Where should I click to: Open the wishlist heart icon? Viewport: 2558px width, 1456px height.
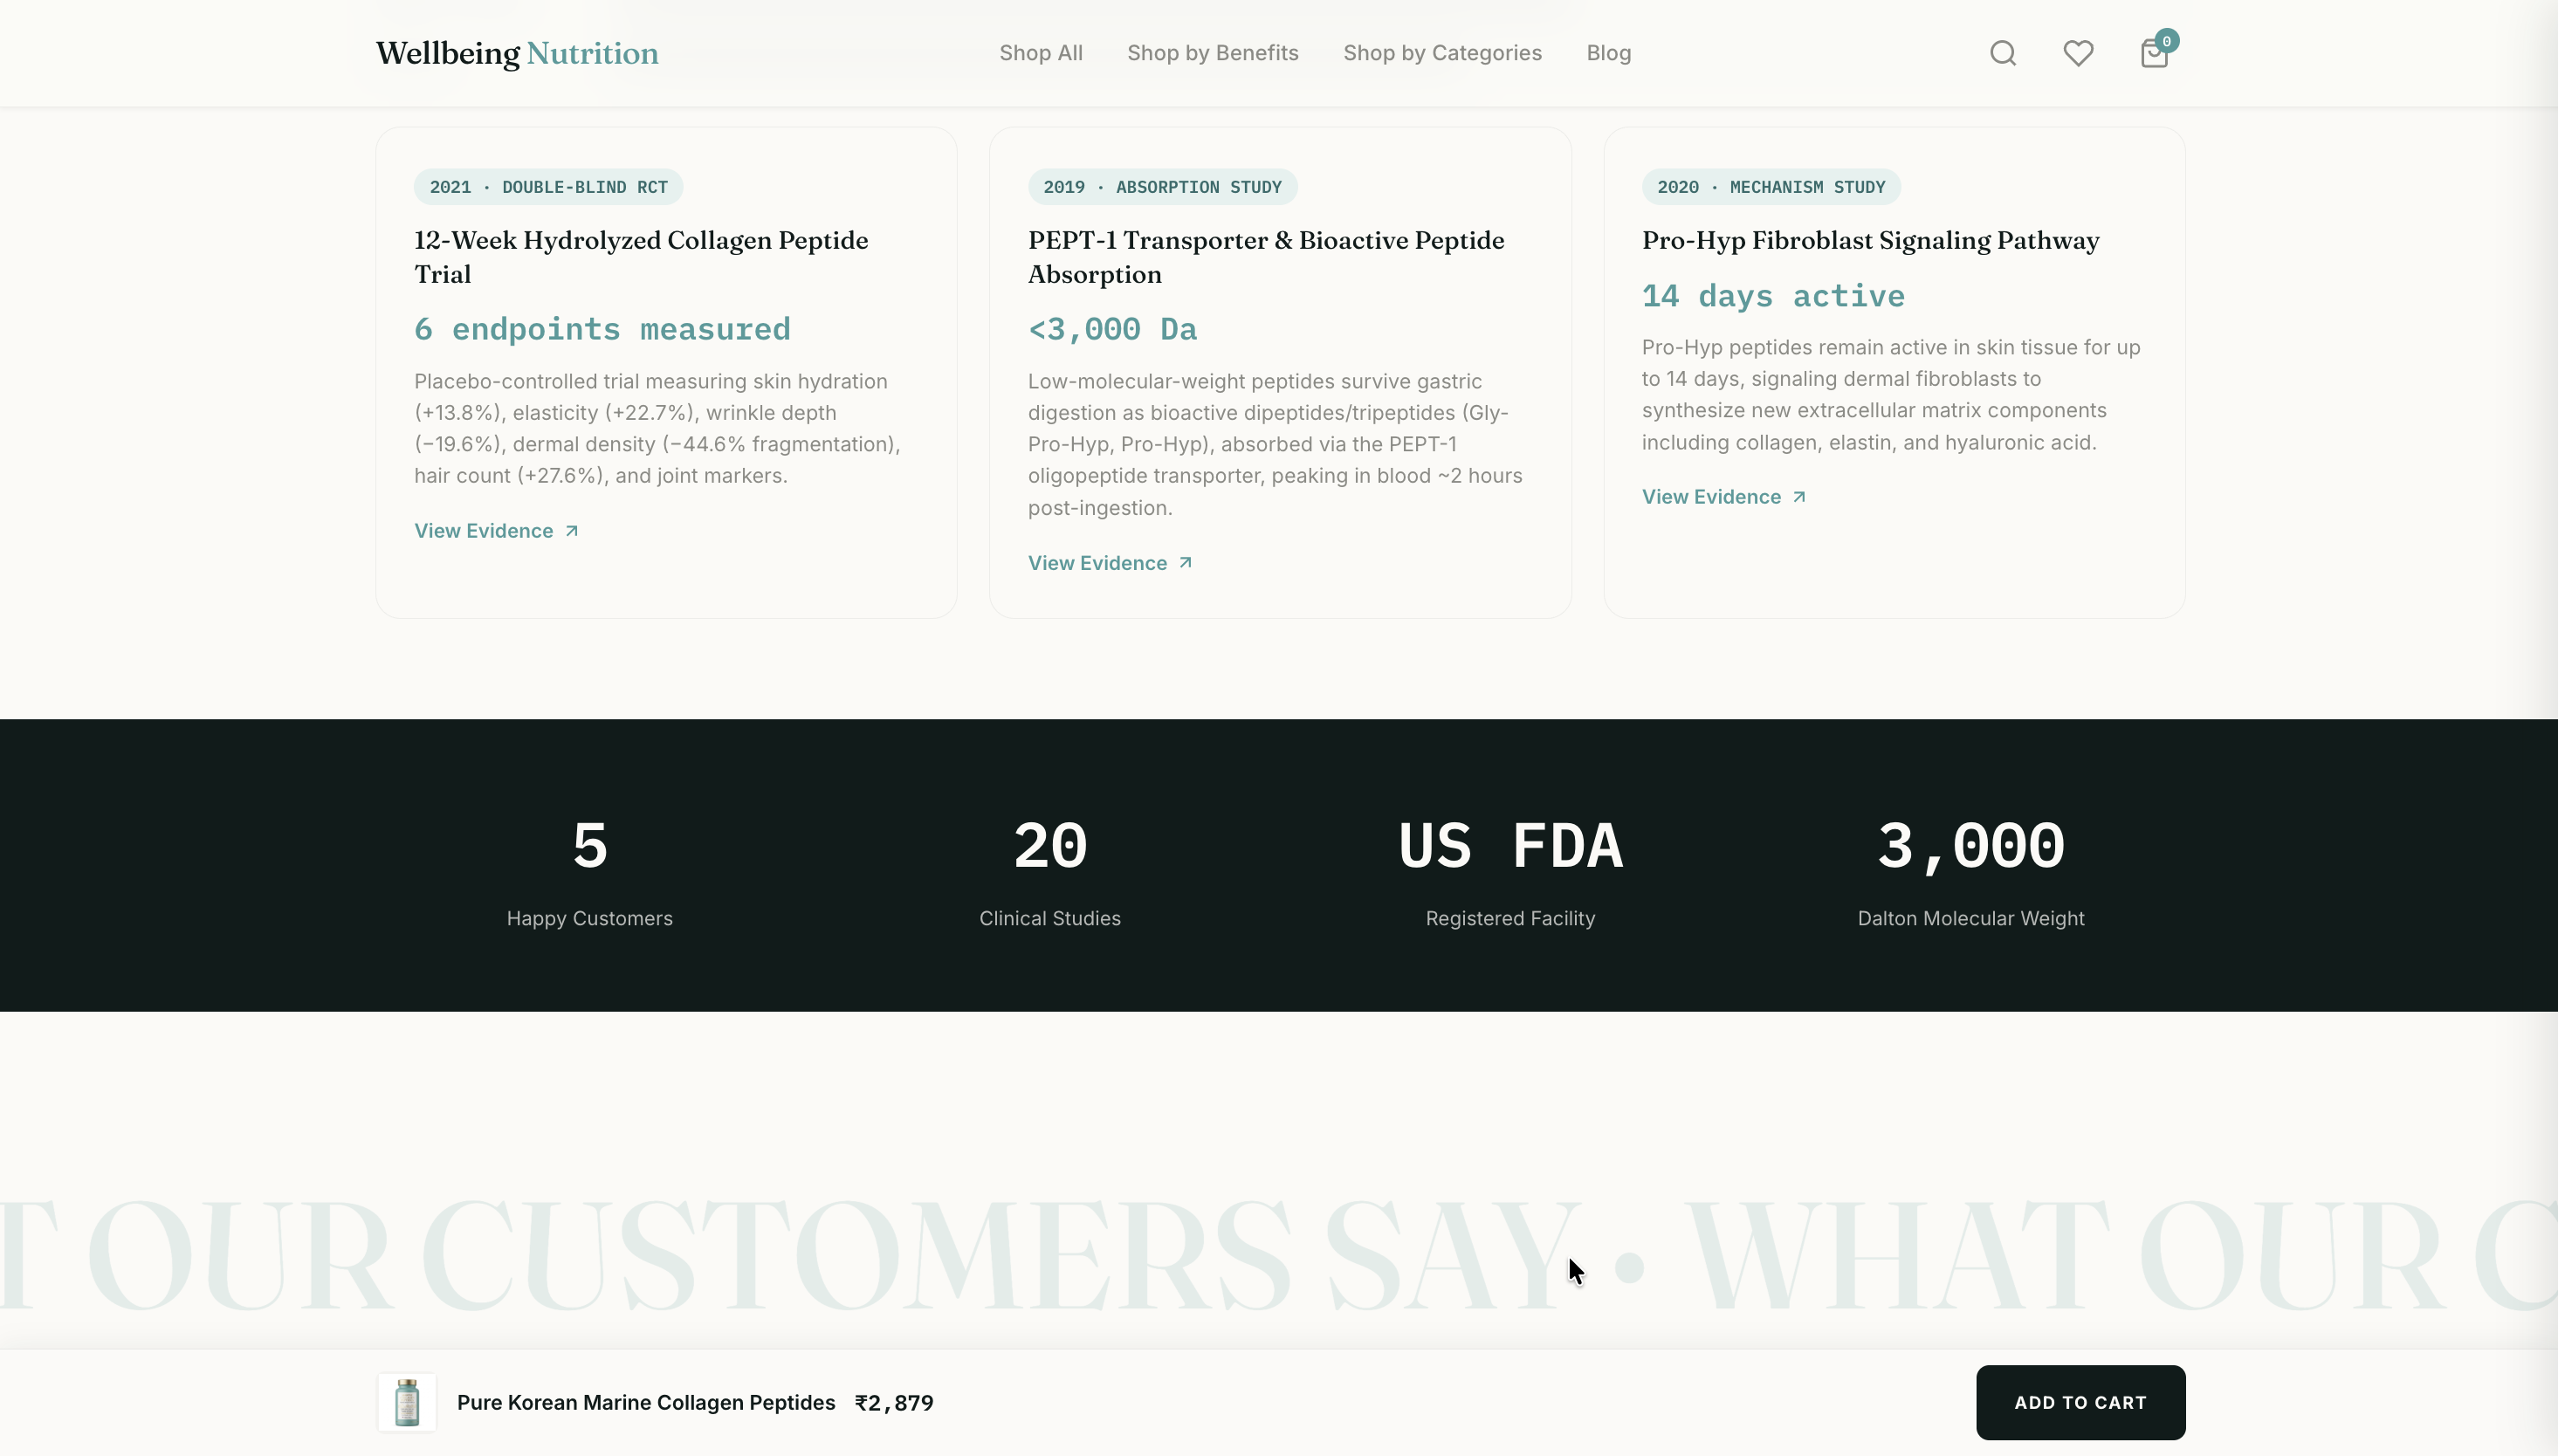click(2078, 53)
